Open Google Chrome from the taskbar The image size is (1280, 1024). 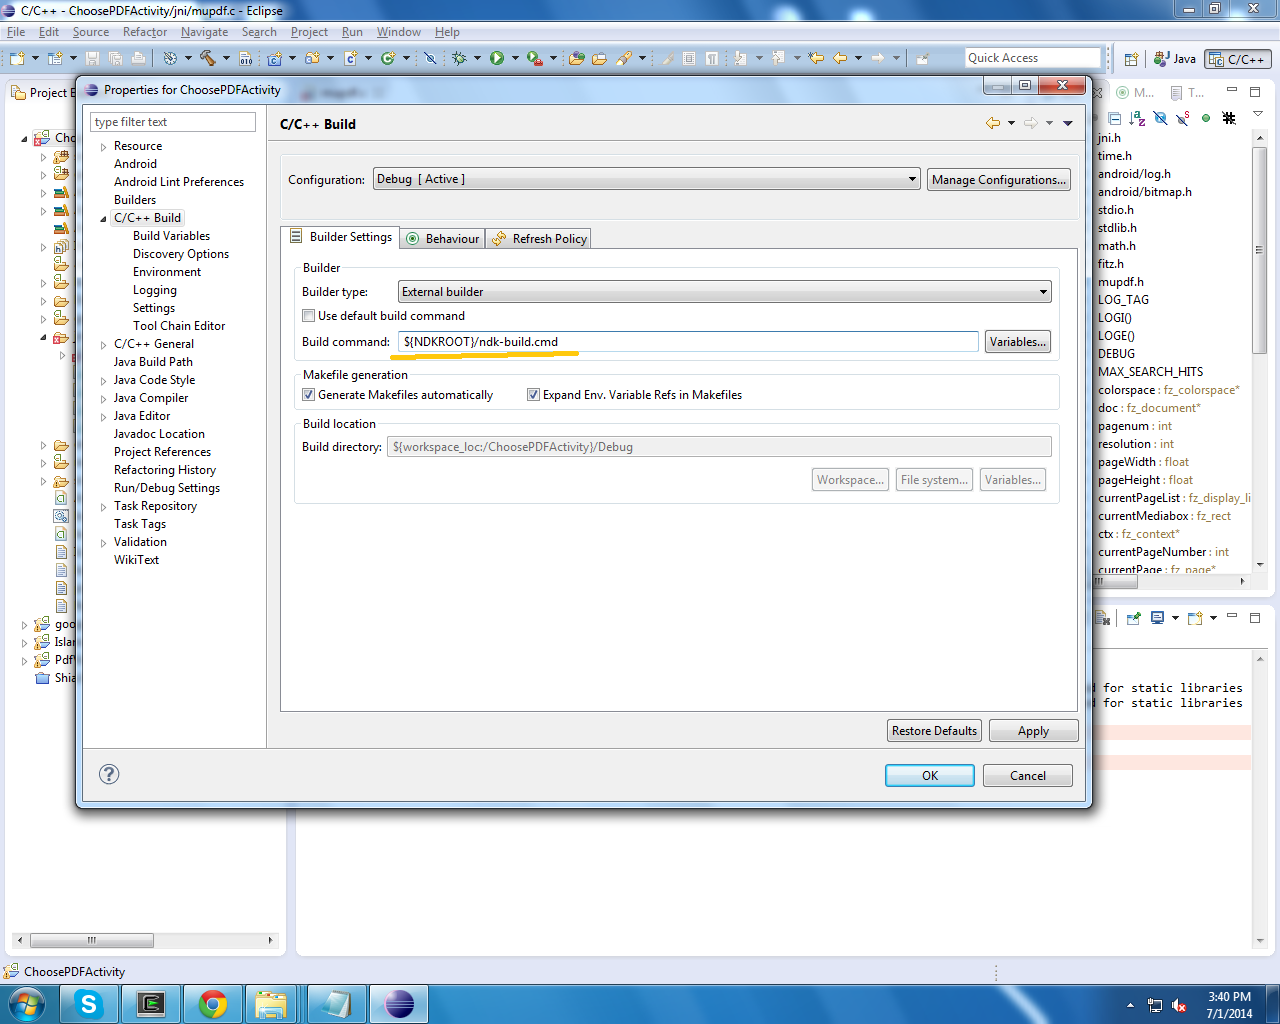[x=213, y=1004]
